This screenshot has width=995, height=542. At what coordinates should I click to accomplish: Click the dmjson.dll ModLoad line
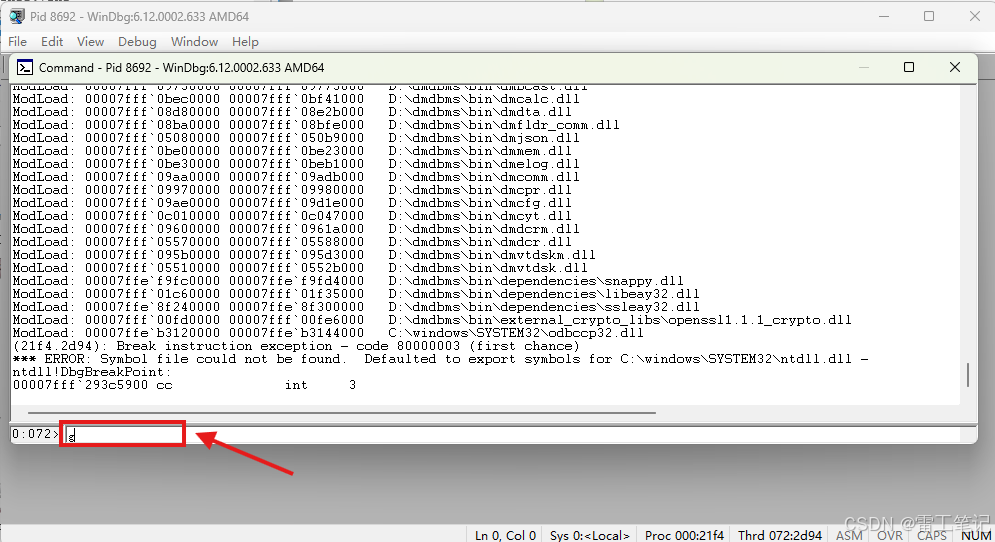tap(296, 138)
